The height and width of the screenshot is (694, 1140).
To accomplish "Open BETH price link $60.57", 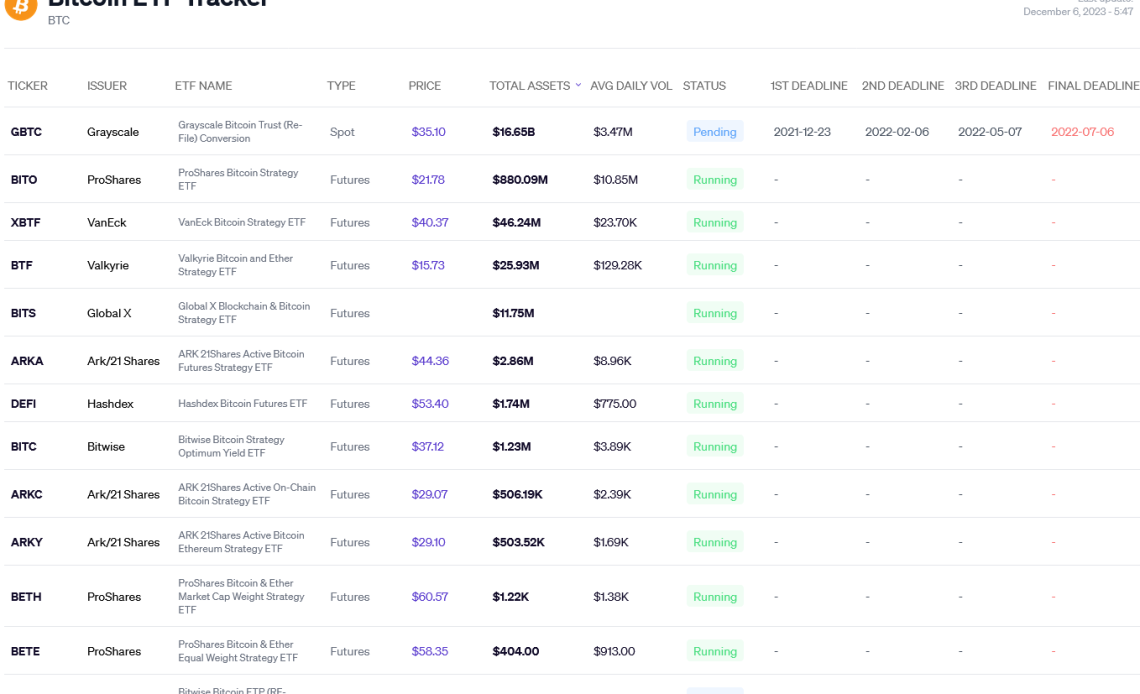I will (x=430, y=597).
